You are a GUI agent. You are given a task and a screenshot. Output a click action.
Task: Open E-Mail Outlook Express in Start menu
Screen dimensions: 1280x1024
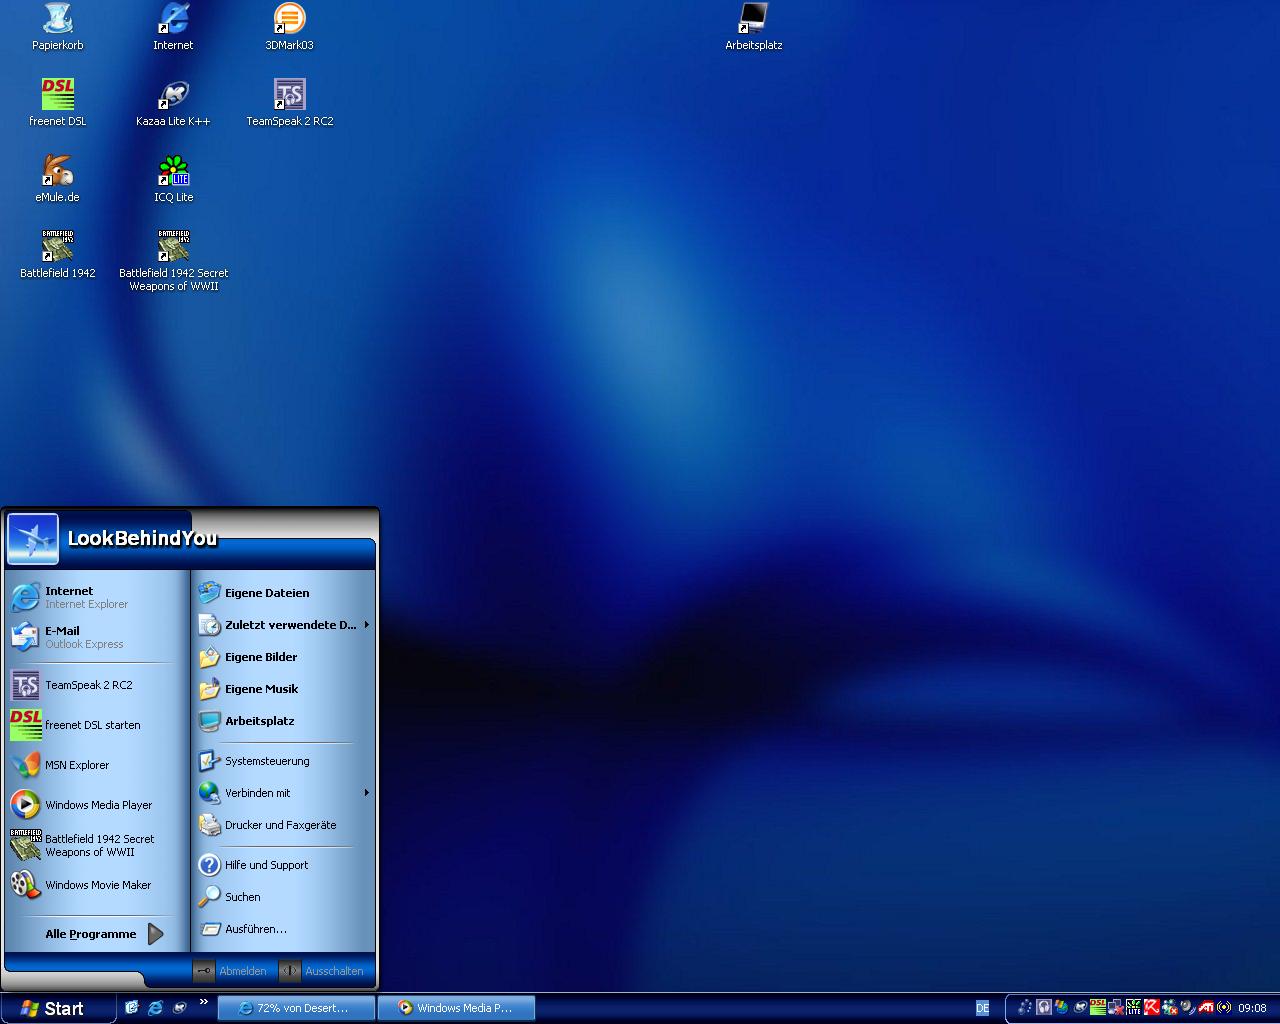point(97,637)
